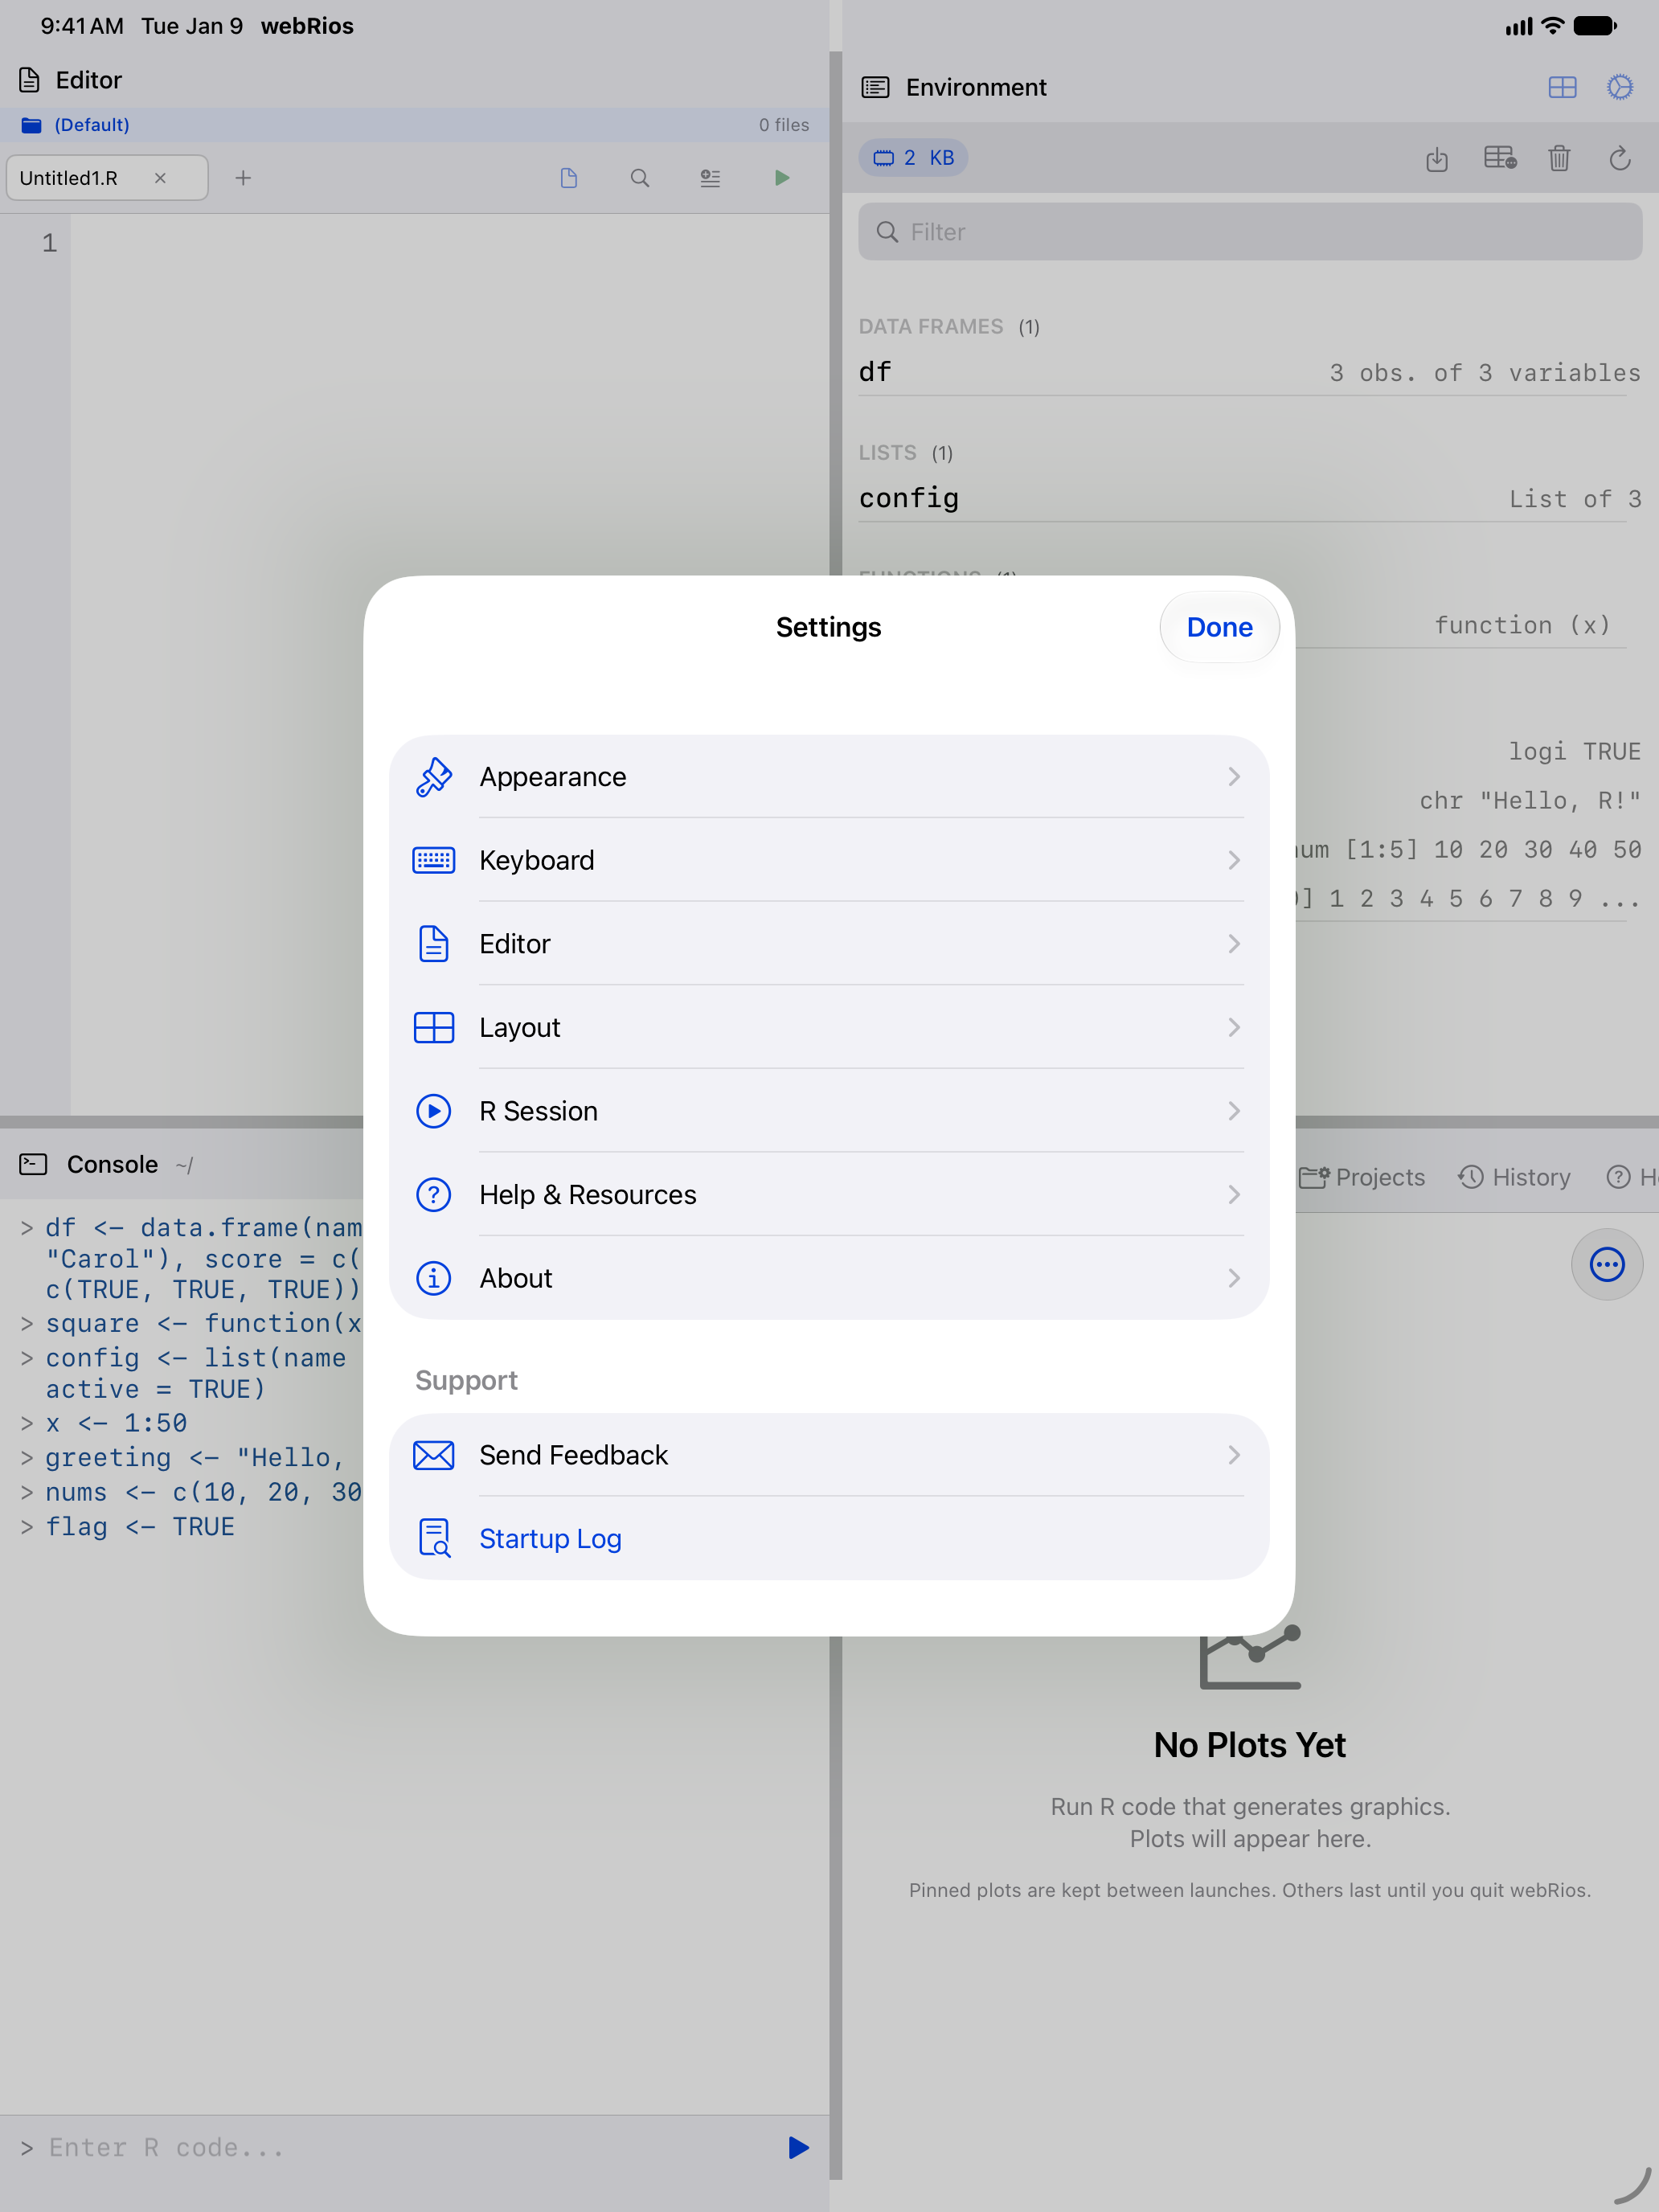Image resolution: width=1659 pixels, height=2212 pixels.
Task: Refresh the environment list
Action: coord(1620,158)
